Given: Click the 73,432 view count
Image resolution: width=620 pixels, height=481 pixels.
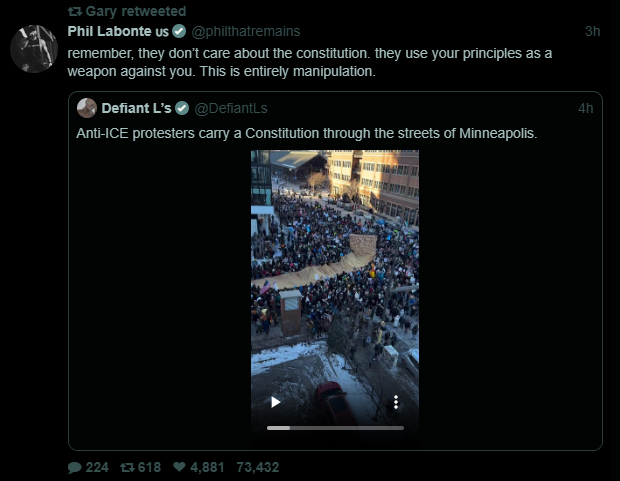Looking at the screenshot, I should pyautogui.click(x=258, y=468).
